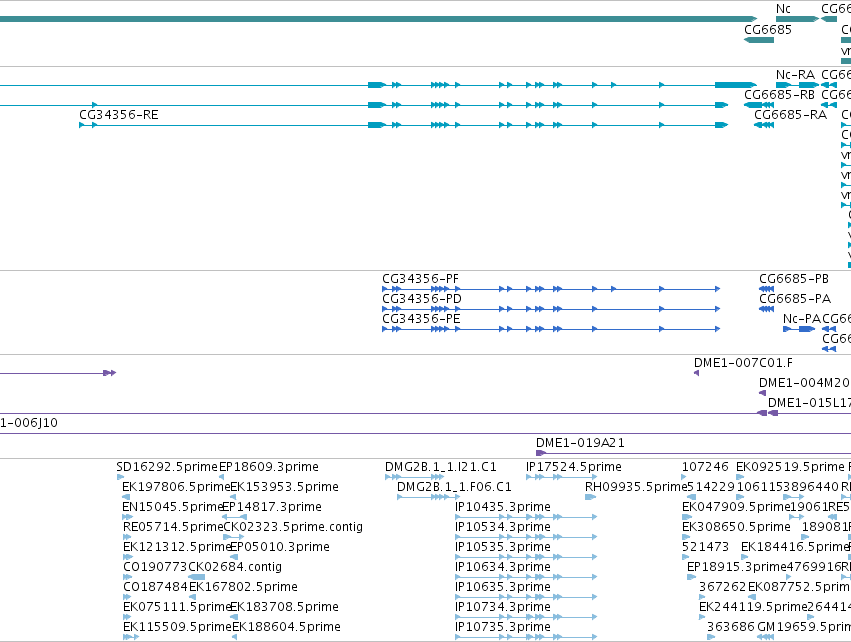This screenshot has width=851, height=642.
Task: Click the EK184416.5prime EST label
Action: [x=796, y=547]
